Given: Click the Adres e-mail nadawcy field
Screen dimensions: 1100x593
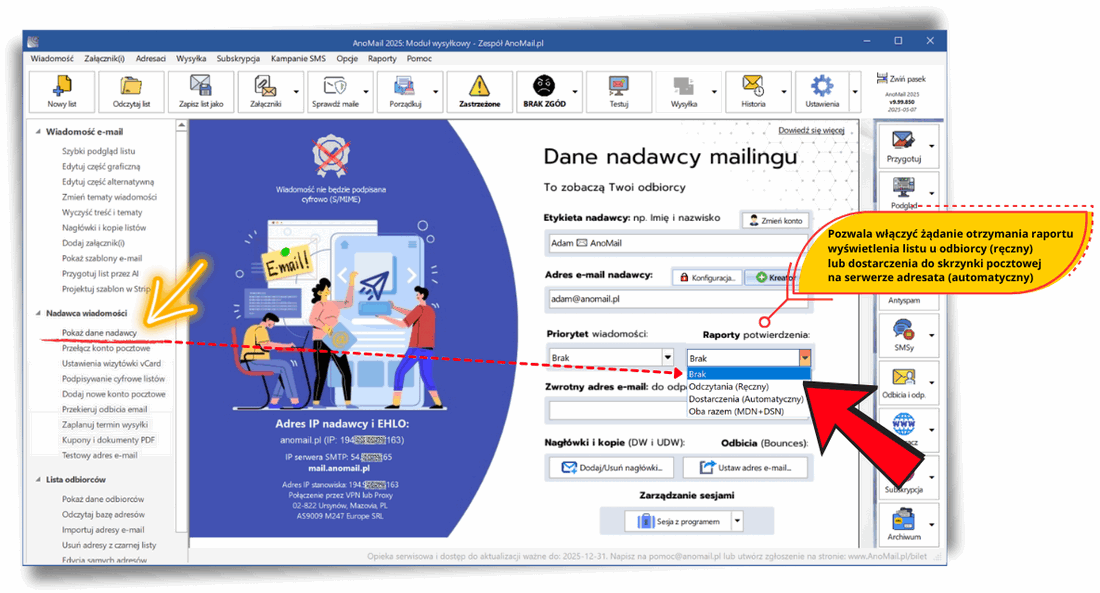Looking at the screenshot, I should 678,299.
